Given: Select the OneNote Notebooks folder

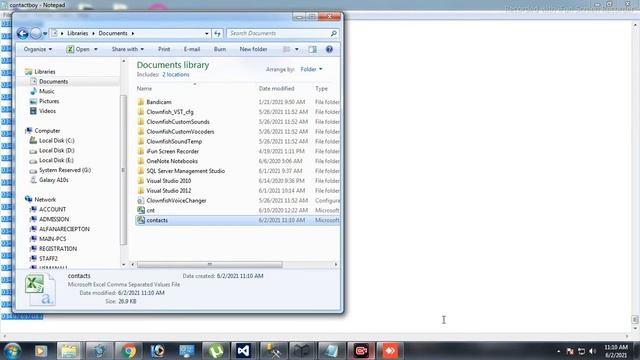Looking at the screenshot, I should 172,161.
